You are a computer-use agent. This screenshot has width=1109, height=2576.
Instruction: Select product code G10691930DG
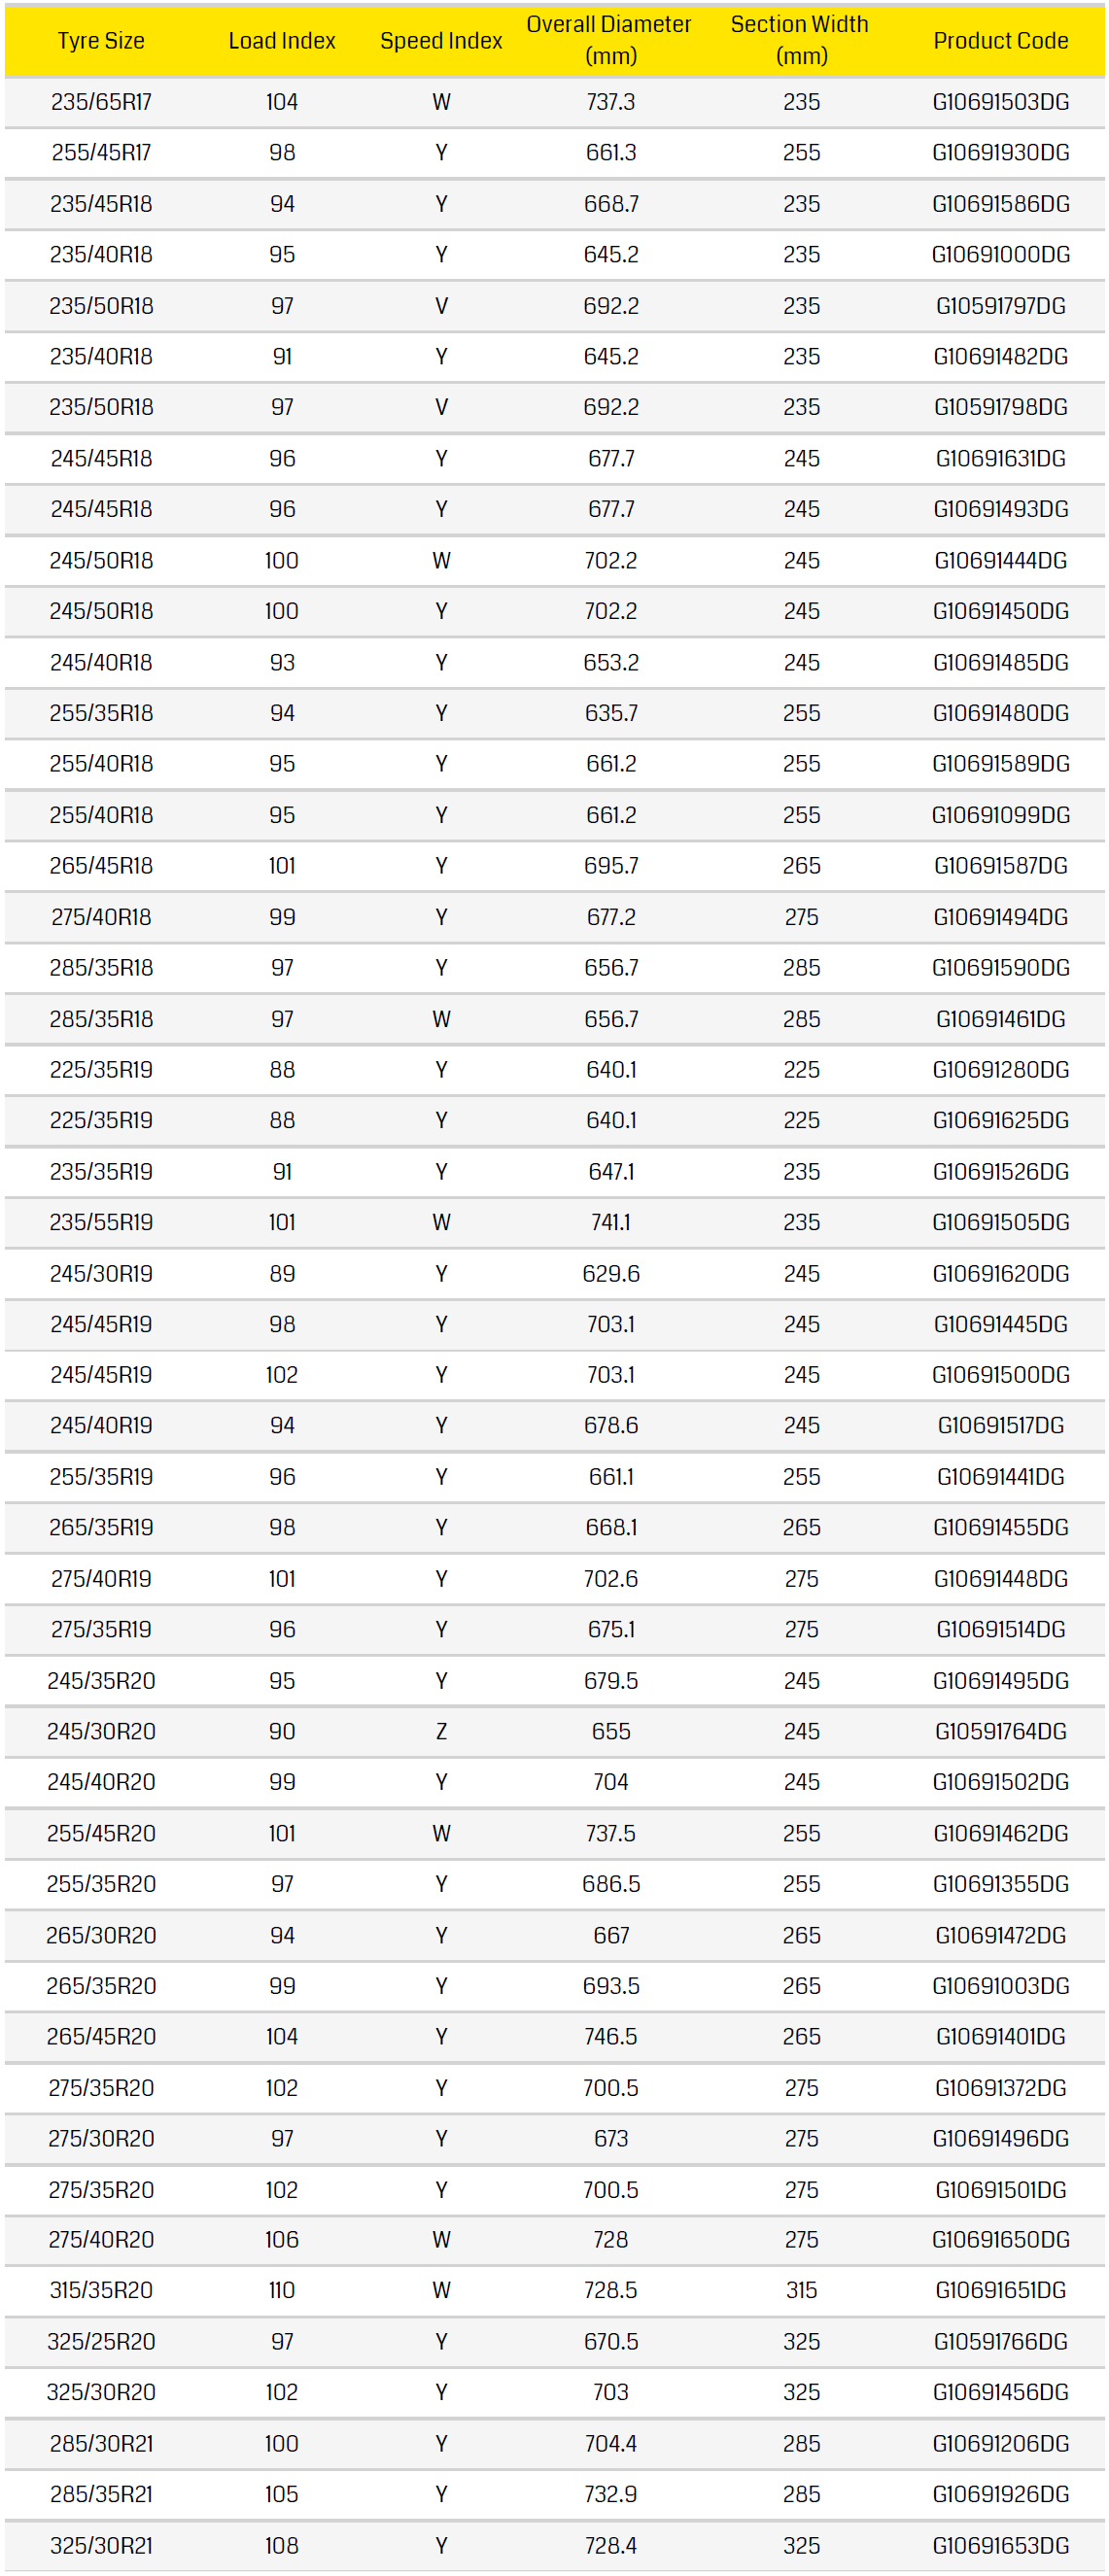(x=1000, y=153)
